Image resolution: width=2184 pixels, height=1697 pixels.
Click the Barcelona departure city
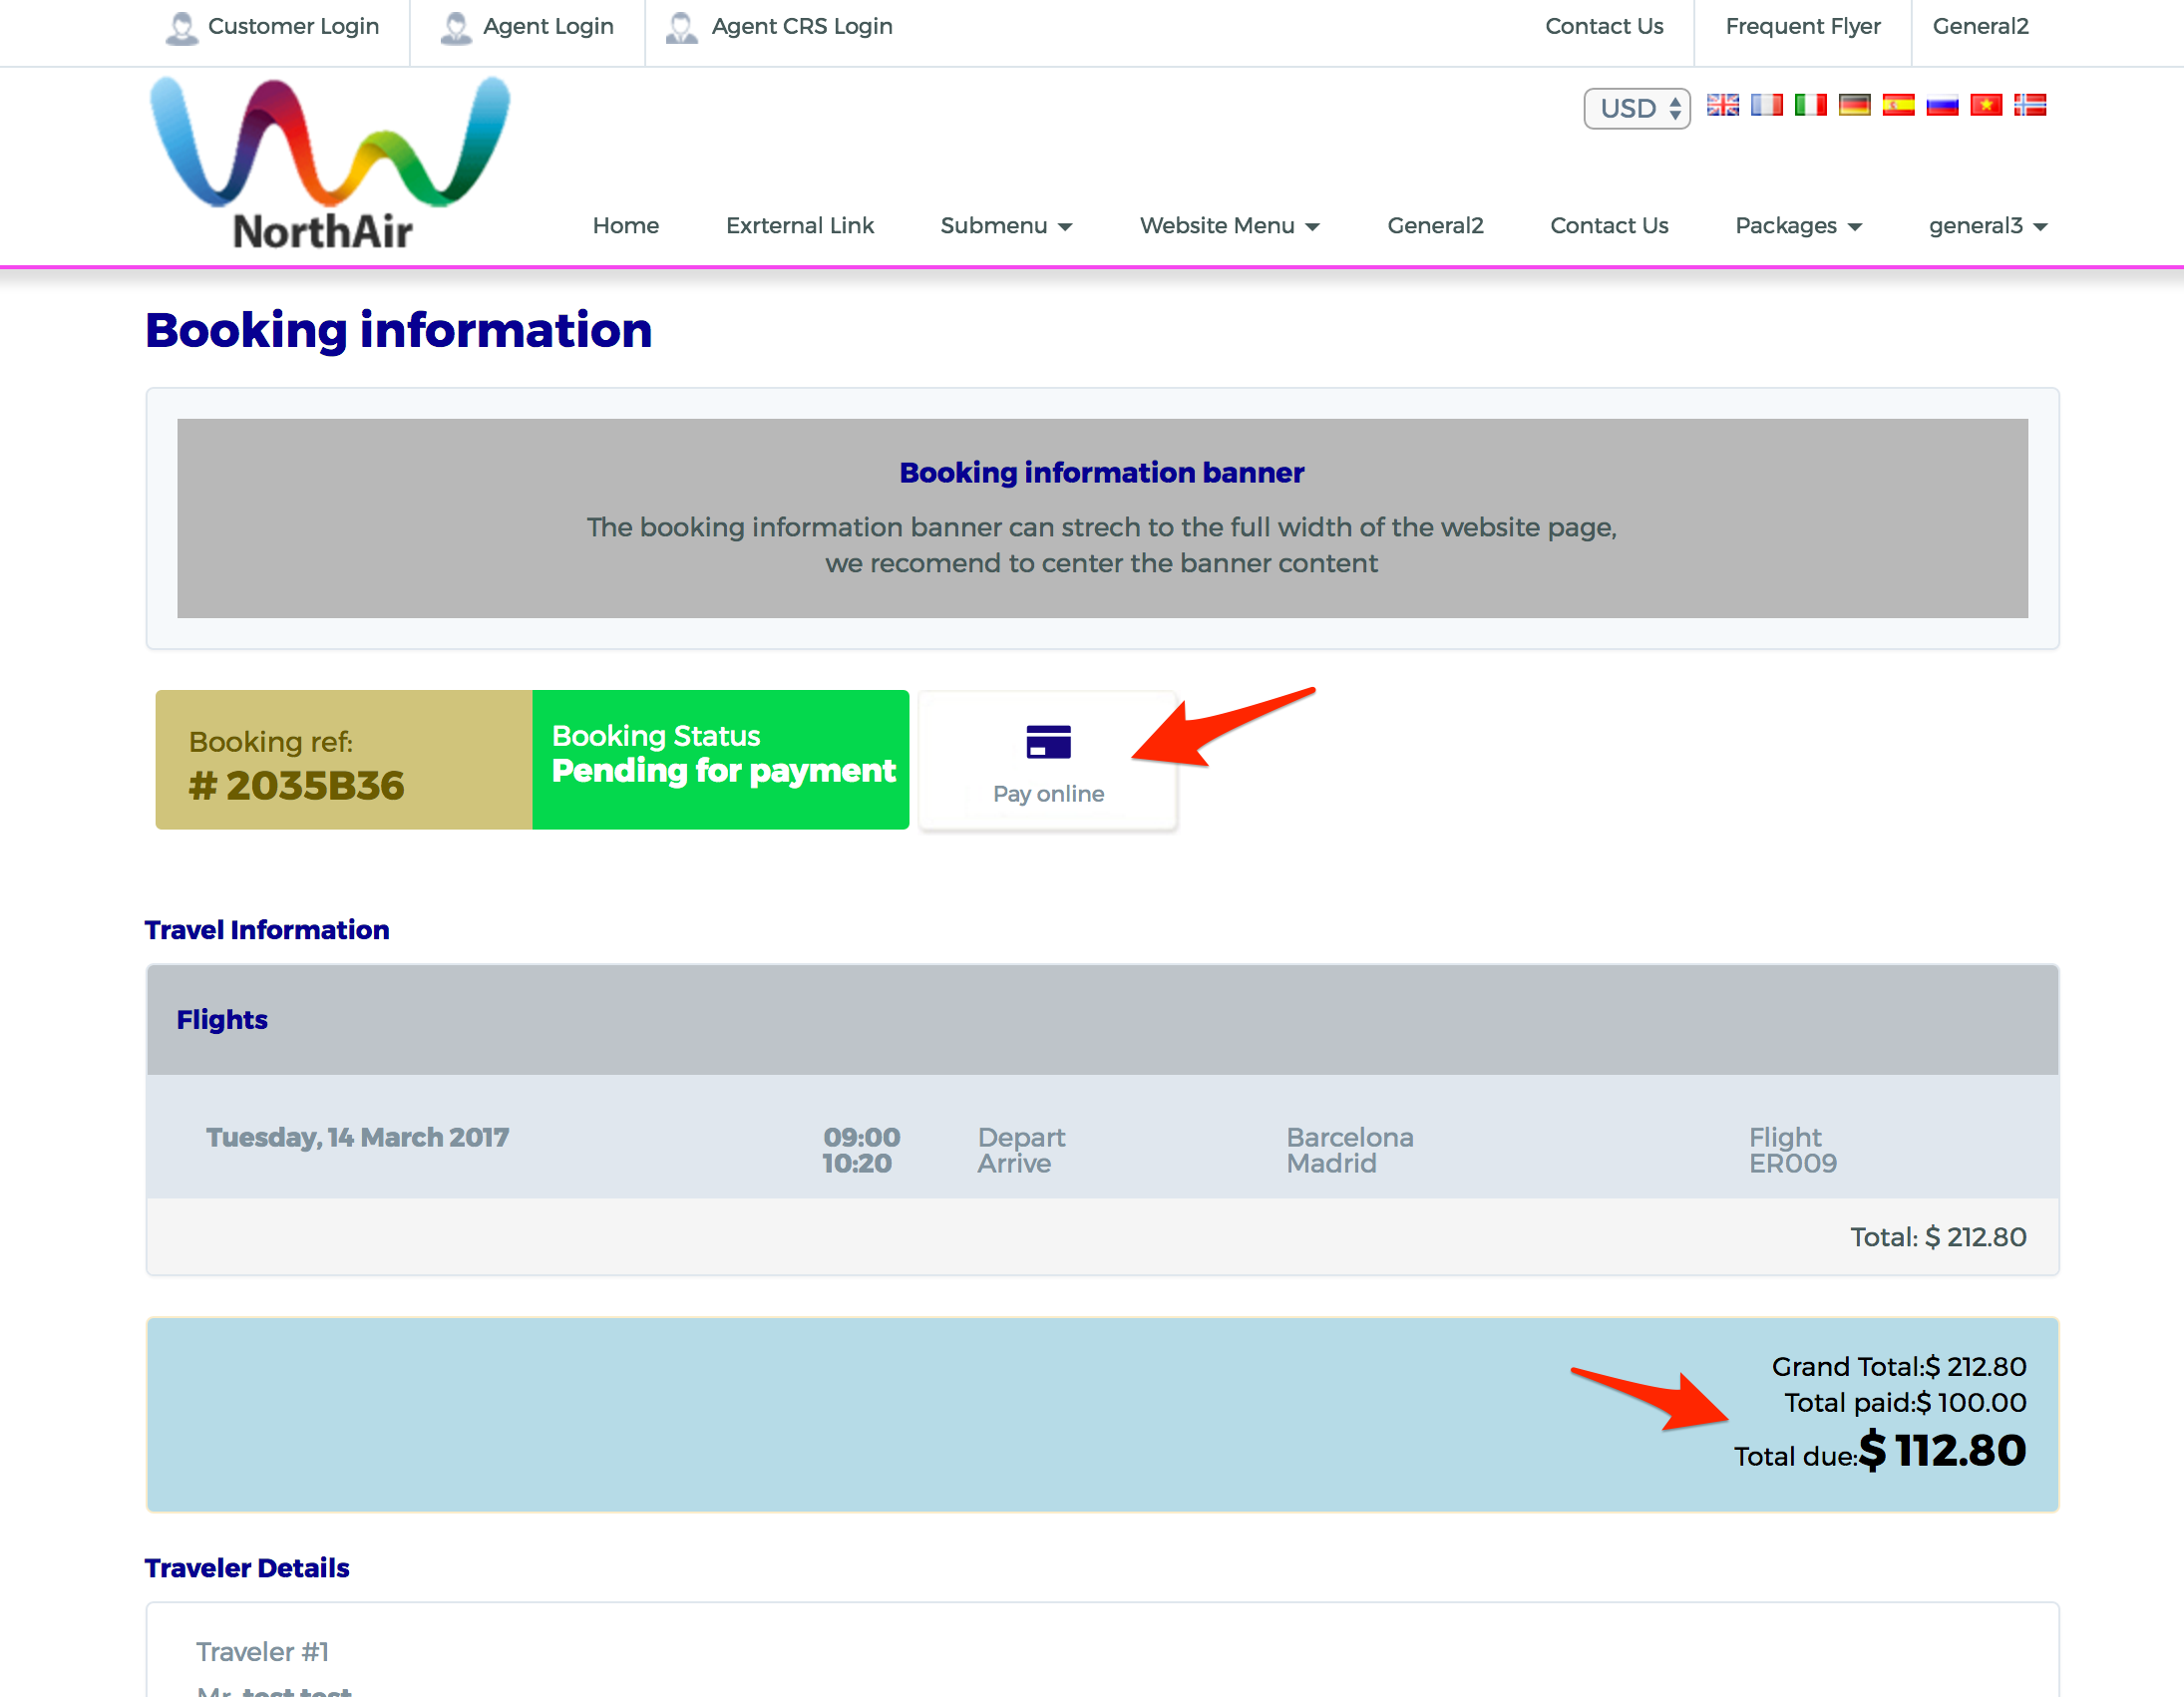tap(1350, 1138)
